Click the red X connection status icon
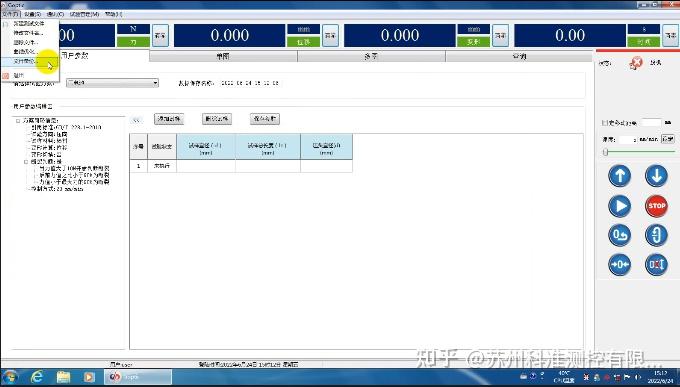Screen dimensions: 680x387 (x=636, y=63)
